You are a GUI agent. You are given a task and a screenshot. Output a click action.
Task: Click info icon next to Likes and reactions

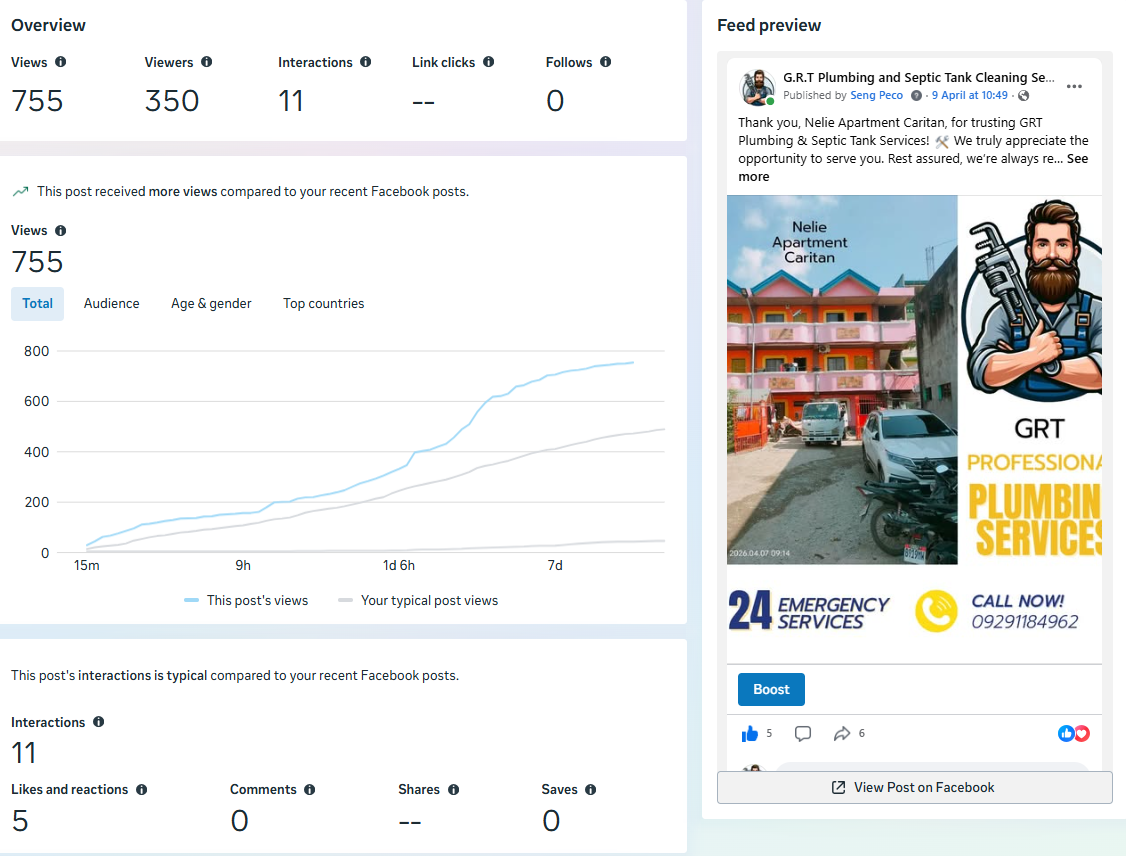[141, 789]
